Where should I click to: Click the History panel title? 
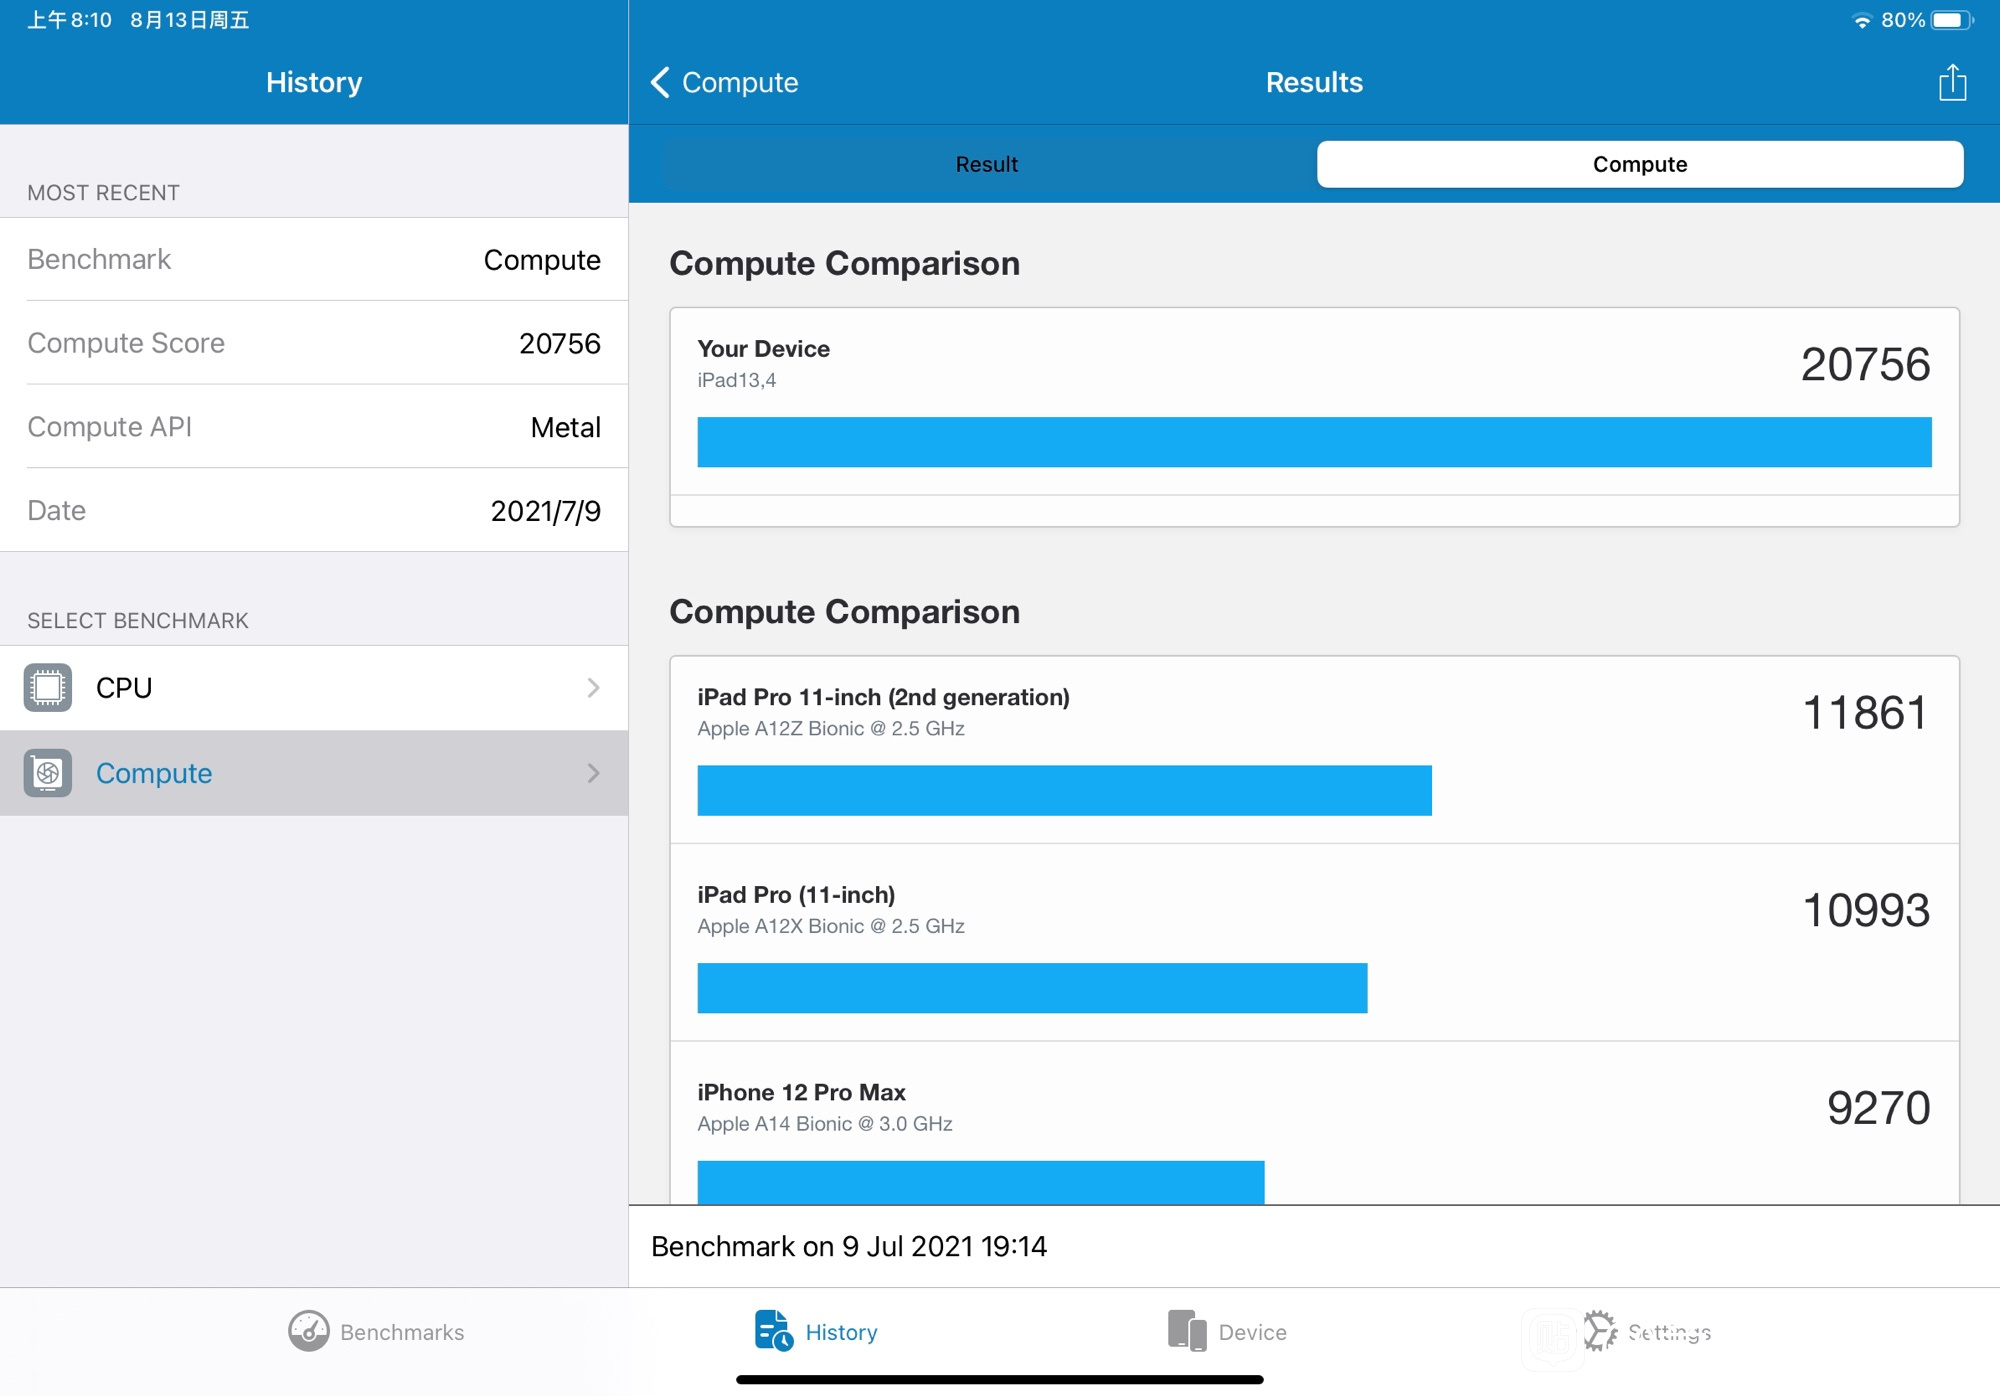point(314,82)
